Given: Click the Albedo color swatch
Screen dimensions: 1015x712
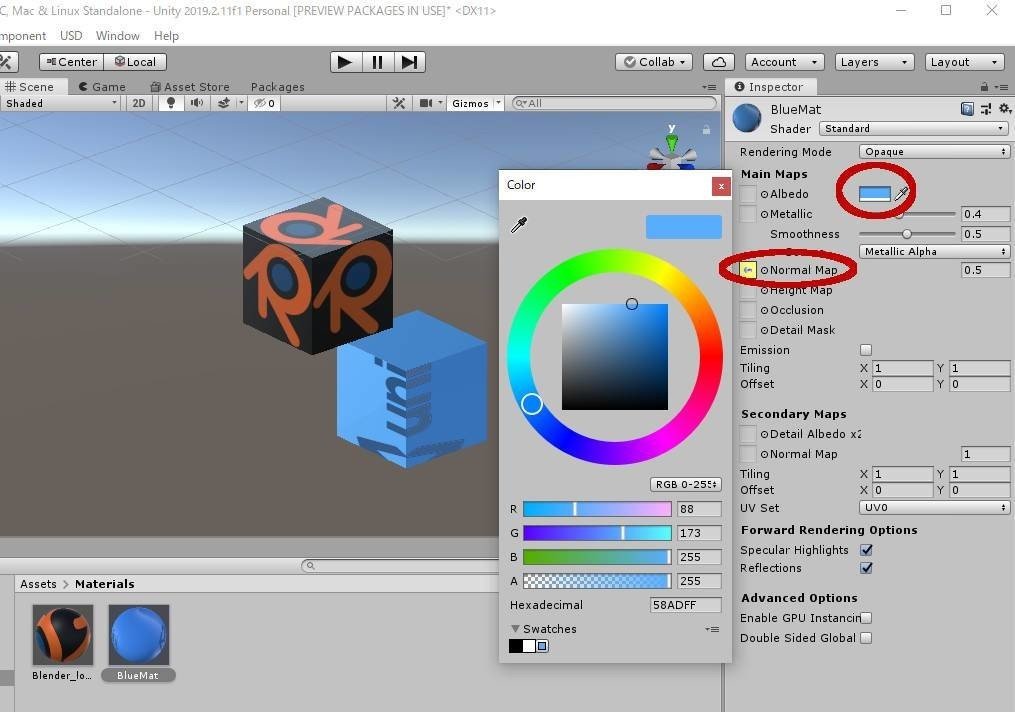Looking at the screenshot, I should point(875,194).
